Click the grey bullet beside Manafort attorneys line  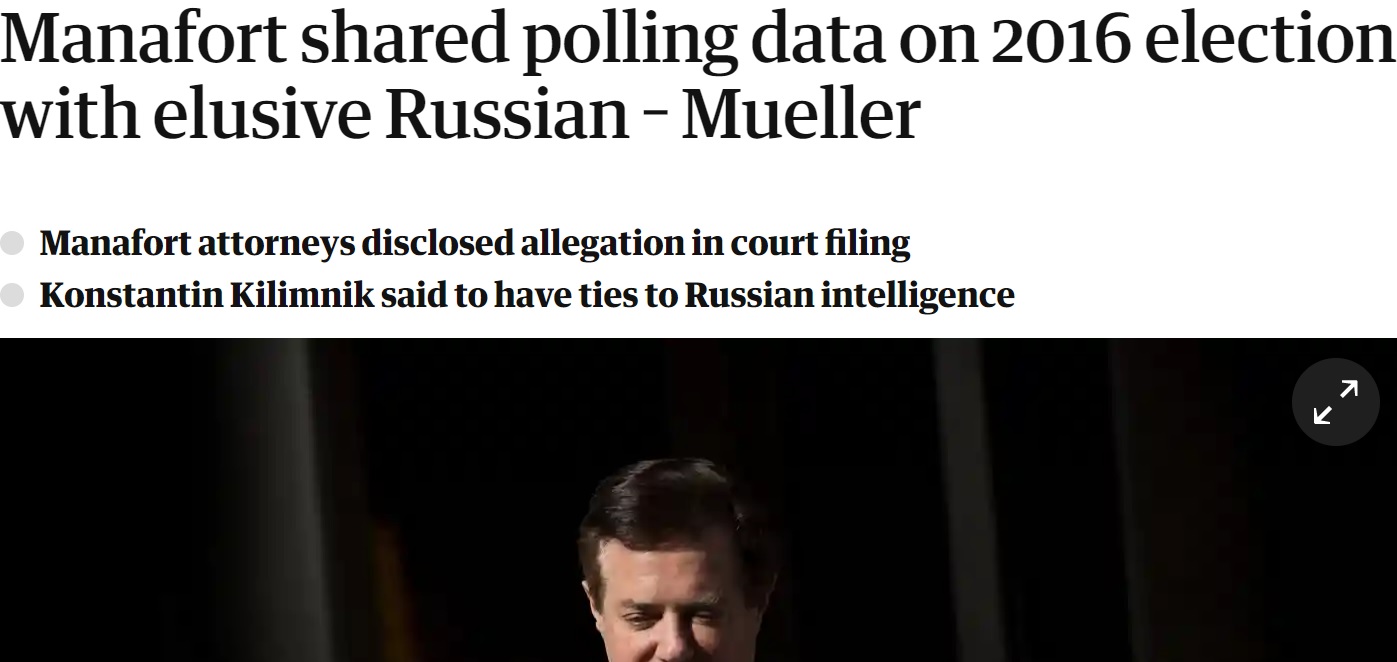click(x=12, y=243)
